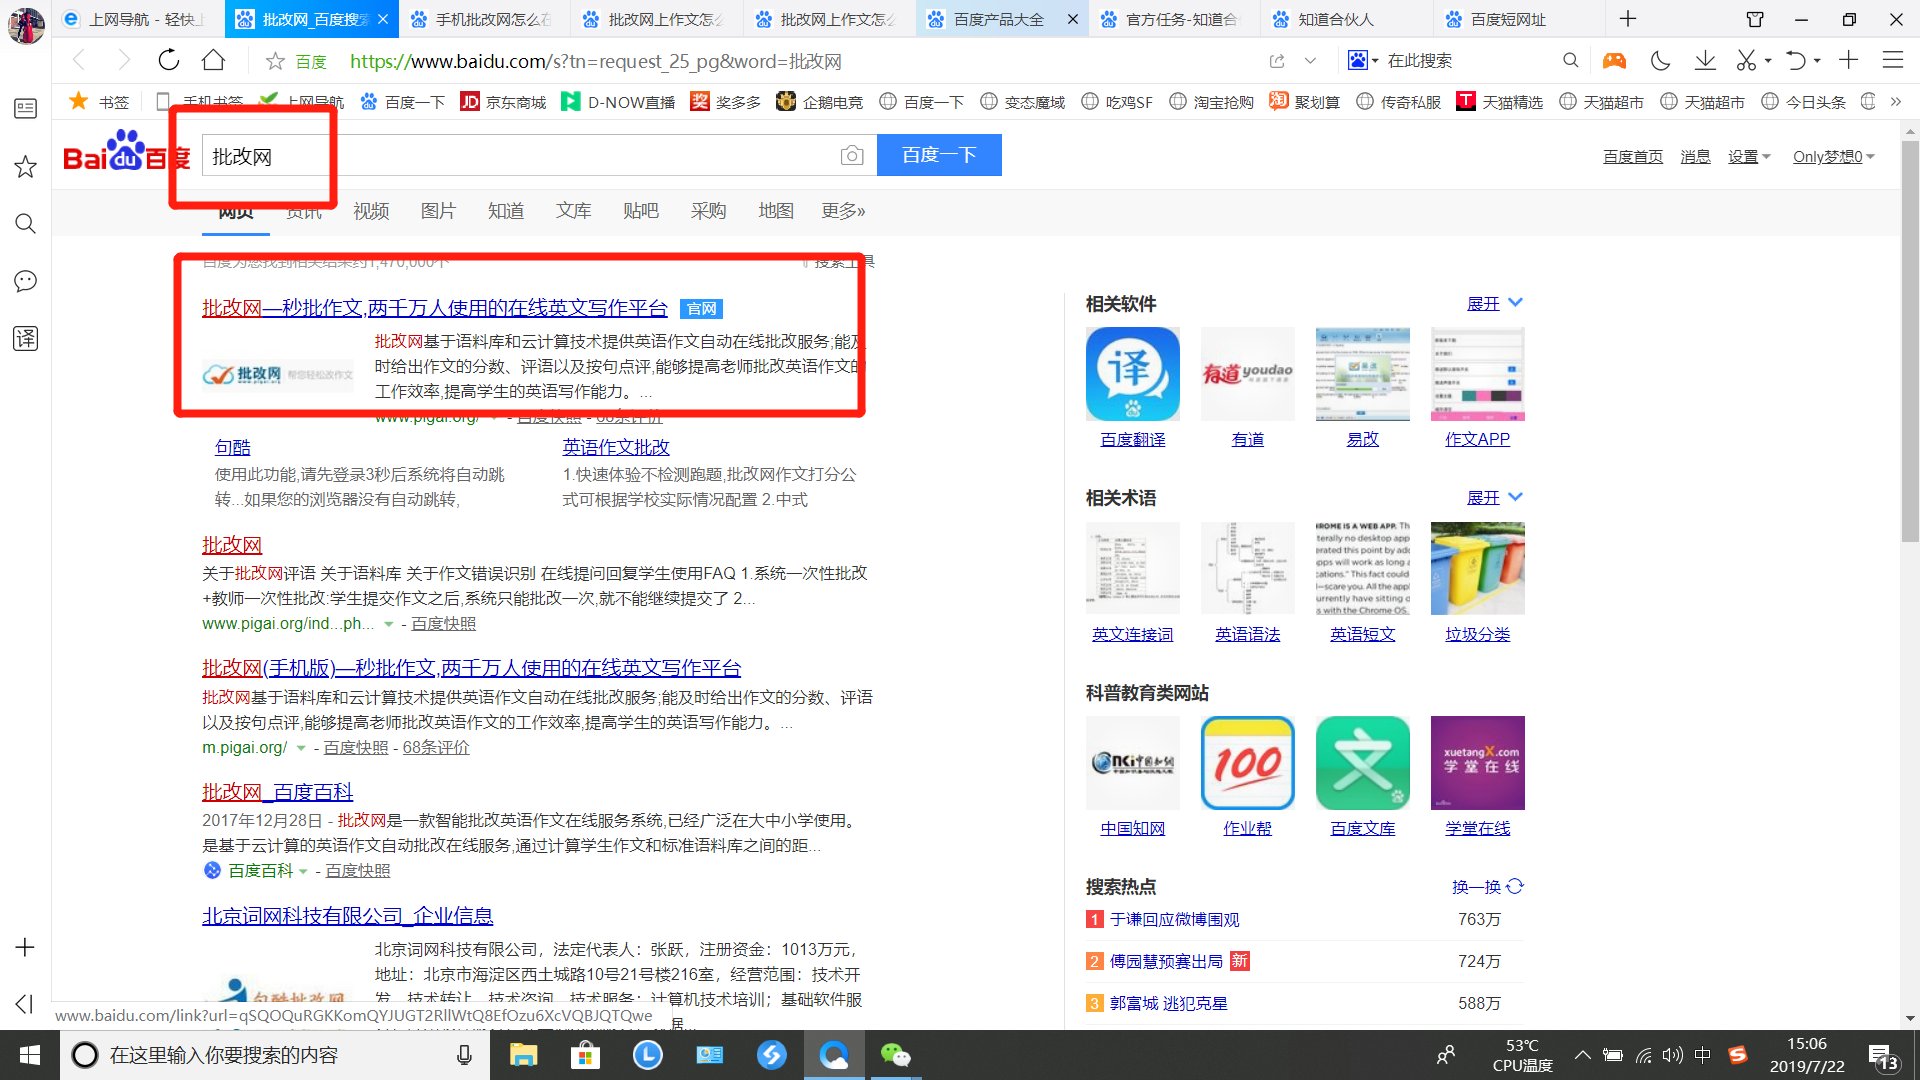The image size is (1920, 1080).
Task: Click camera image-search icon in search box
Action: click(x=852, y=155)
